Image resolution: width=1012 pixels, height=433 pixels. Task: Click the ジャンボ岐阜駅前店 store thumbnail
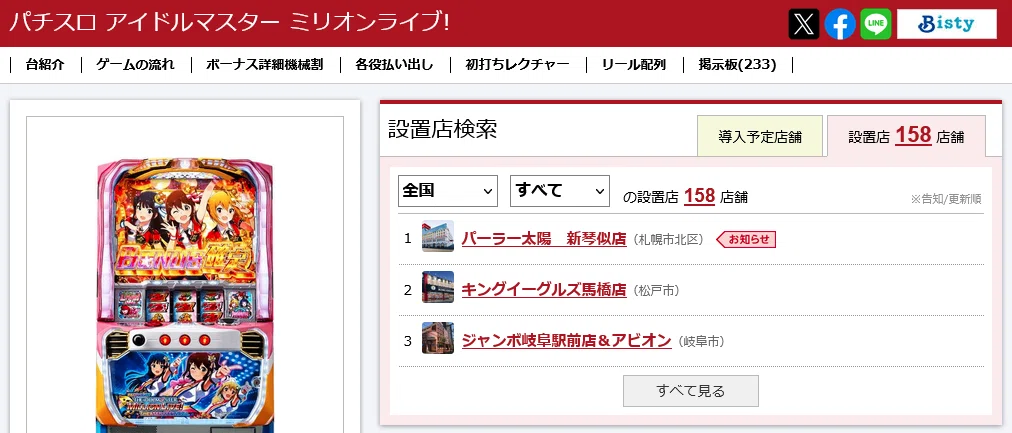(x=438, y=338)
